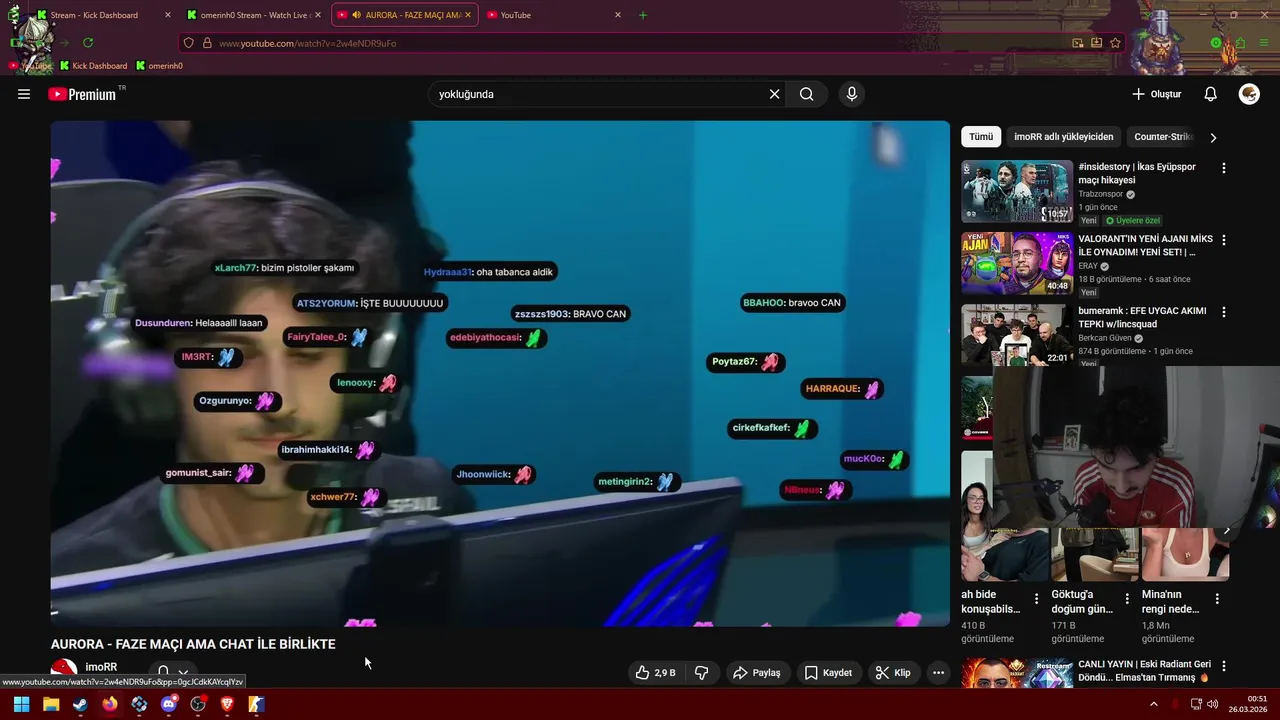1280x720 pixels.
Task: Open #insidestory Eyüpspor video thumbnail
Action: pyautogui.click(x=1017, y=191)
